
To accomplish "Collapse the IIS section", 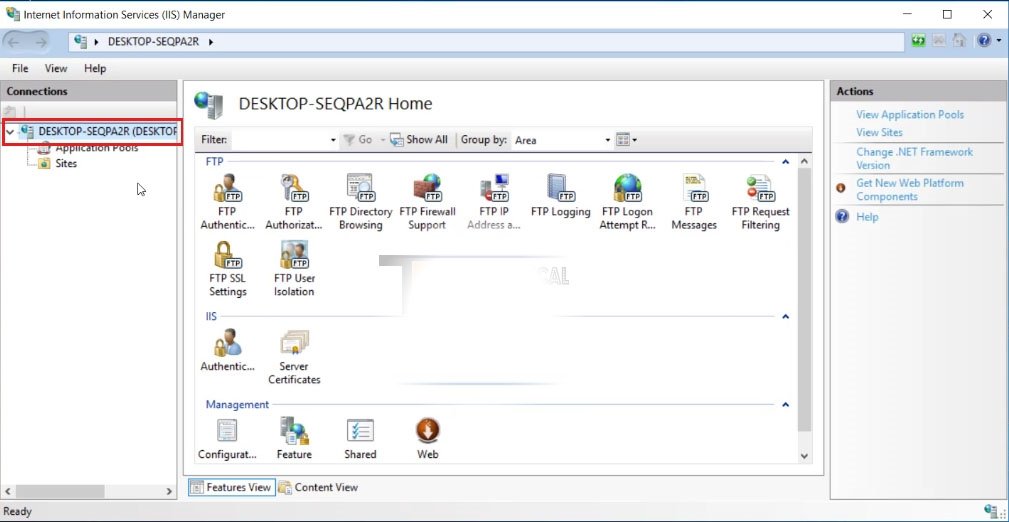I will tap(785, 317).
